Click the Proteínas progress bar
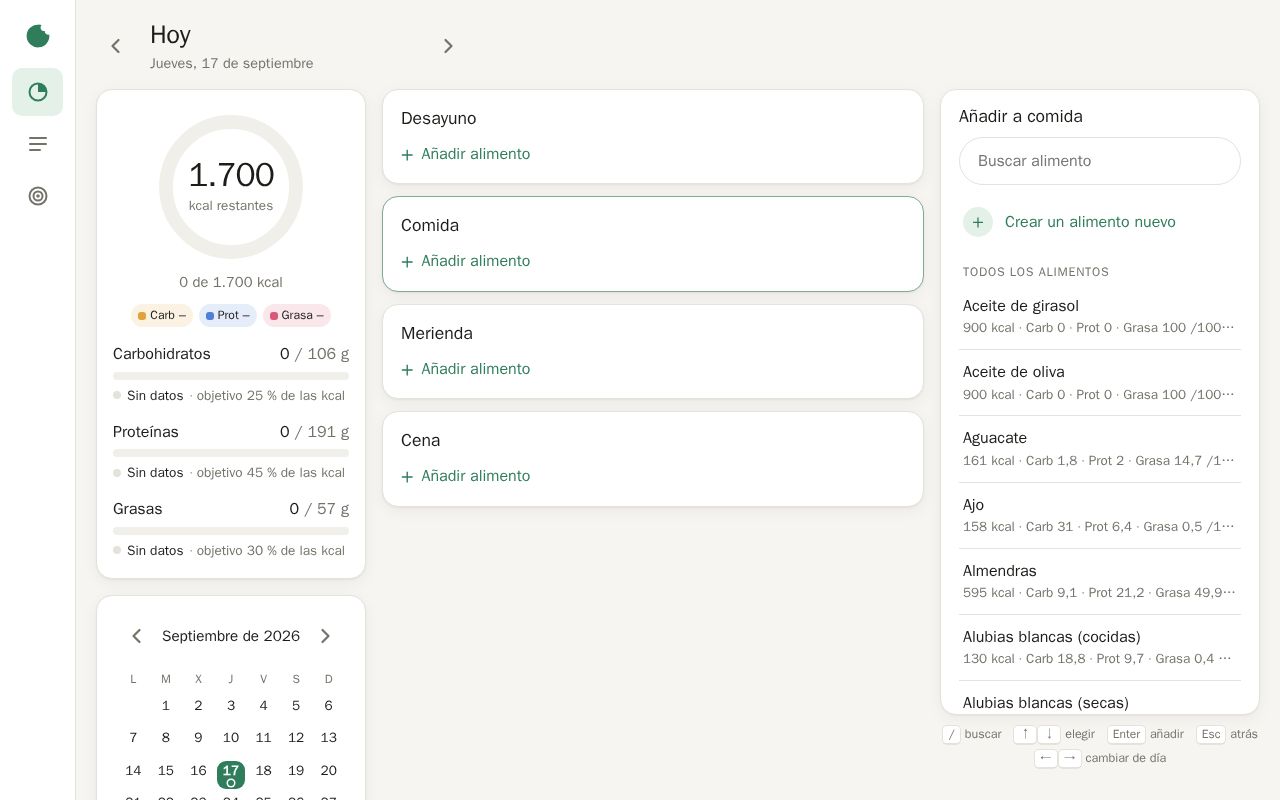The width and height of the screenshot is (1280, 800). [x=231, y=453]
